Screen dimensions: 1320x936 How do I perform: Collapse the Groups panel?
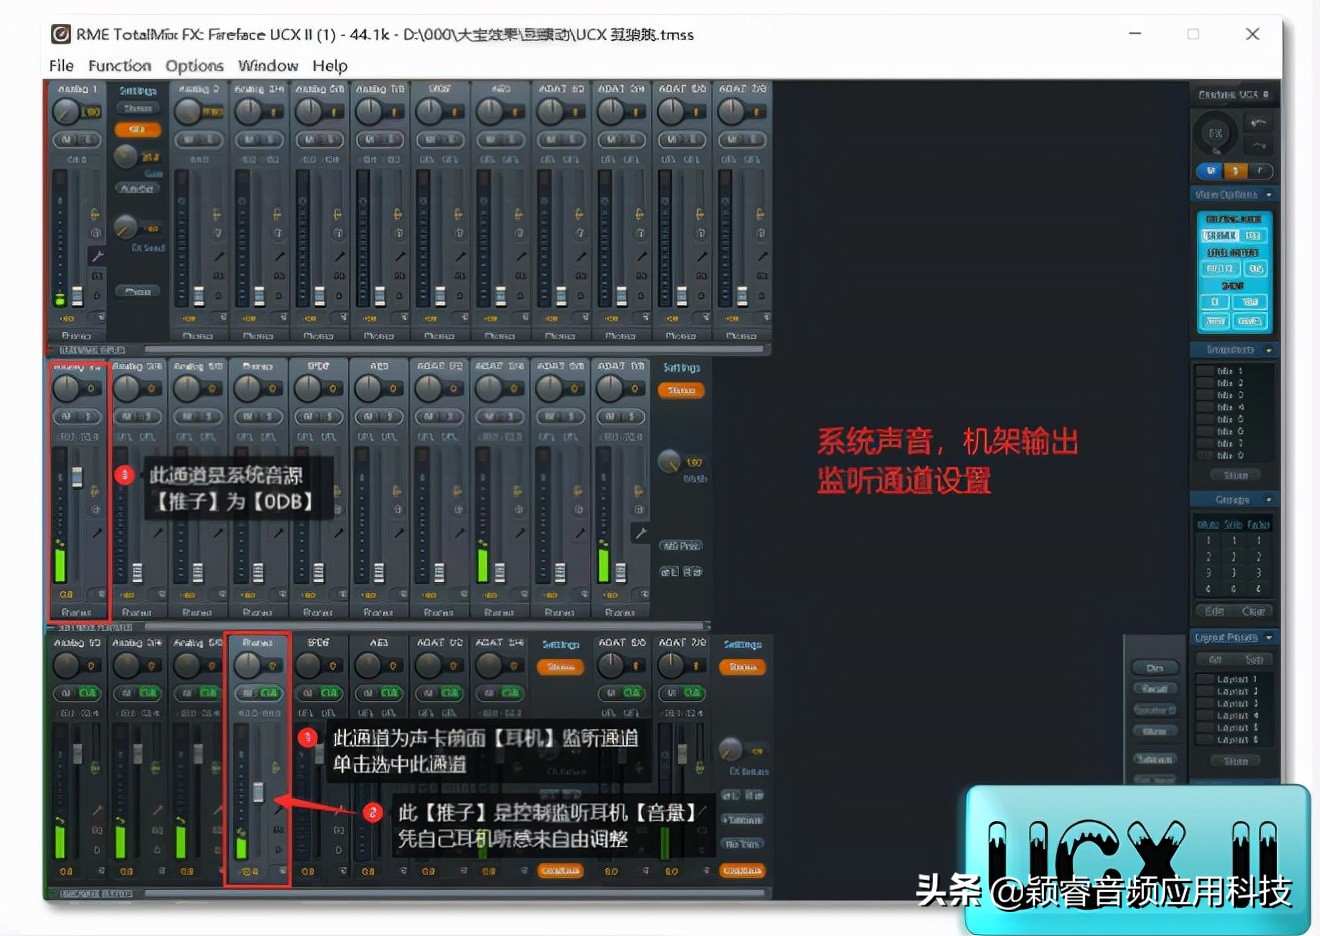tap(1268, 499)
